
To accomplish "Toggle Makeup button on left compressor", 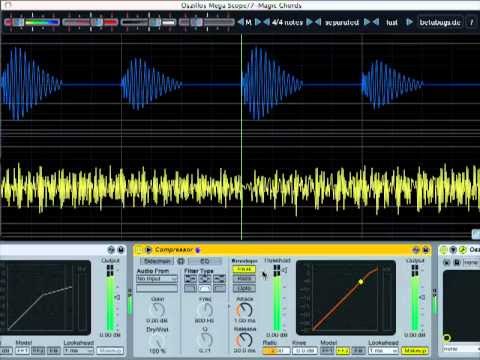I will [x=110, y=351].
